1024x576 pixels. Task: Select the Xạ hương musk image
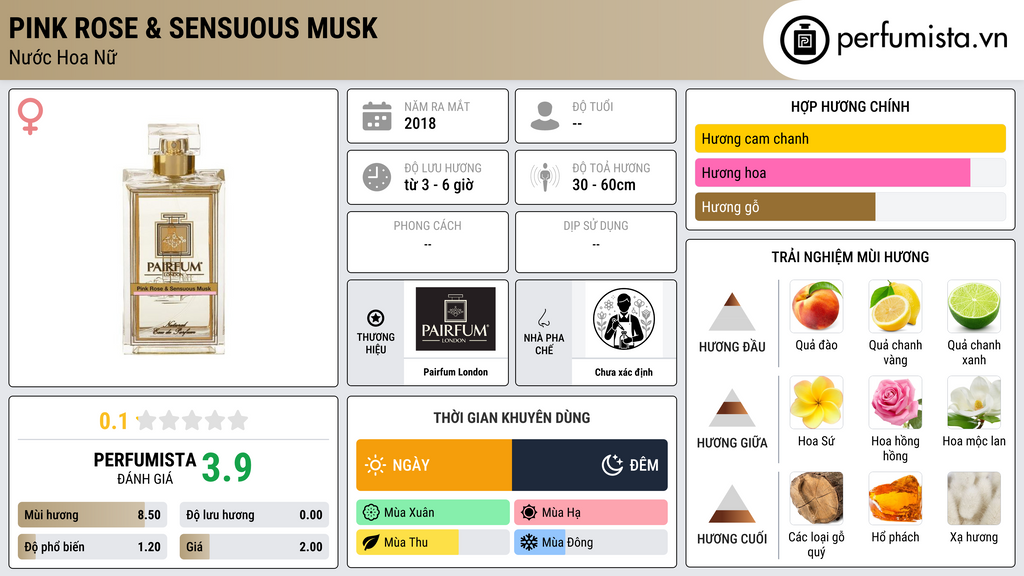point(974,498)
